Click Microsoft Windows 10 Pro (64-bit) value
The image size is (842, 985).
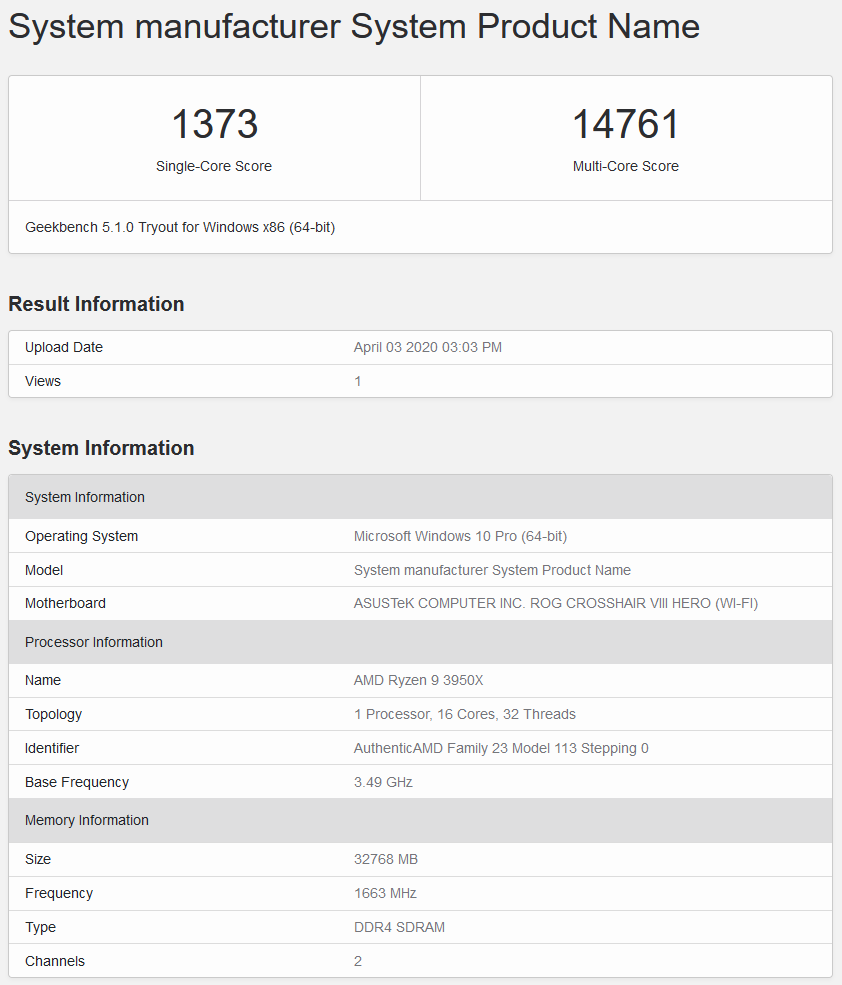pyautogui.click(x=460, y=536)
